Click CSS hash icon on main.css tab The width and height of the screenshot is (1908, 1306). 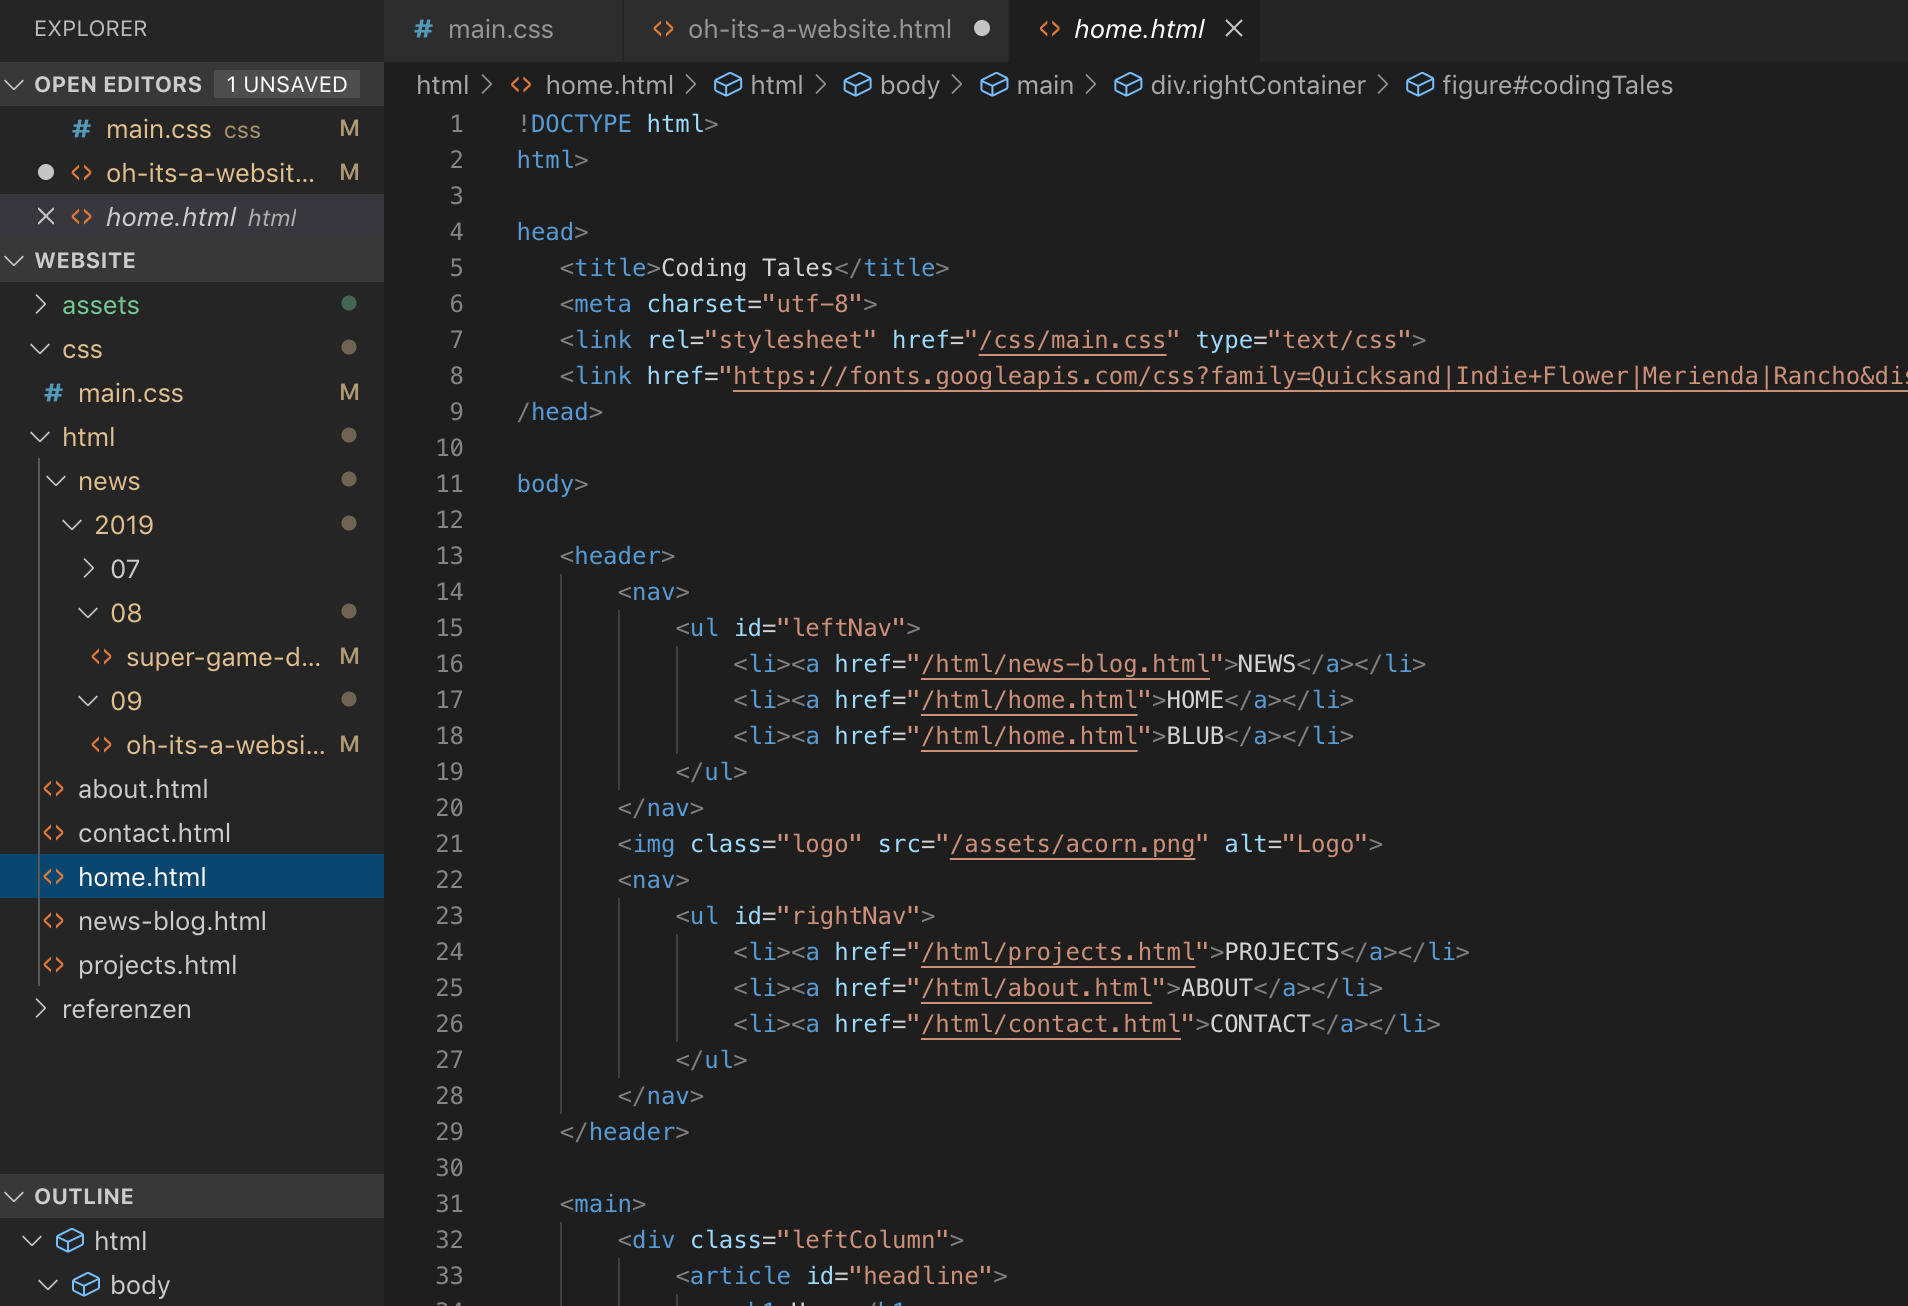423,29
